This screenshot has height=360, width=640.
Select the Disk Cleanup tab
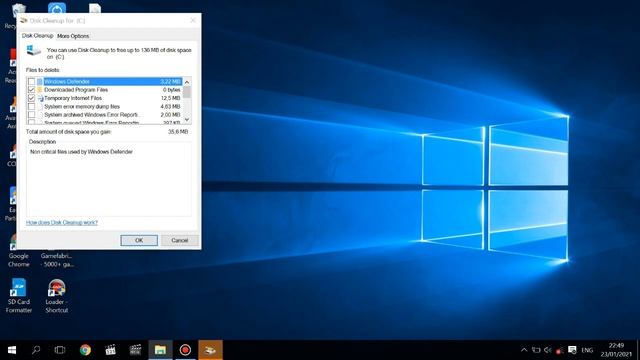(38, 36)
